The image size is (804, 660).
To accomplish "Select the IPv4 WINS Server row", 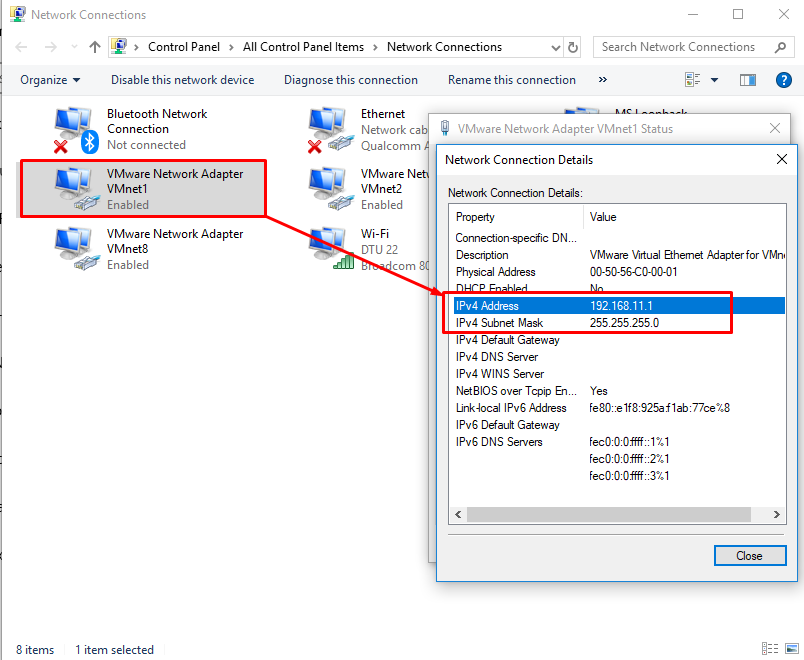I will (618, 373).
